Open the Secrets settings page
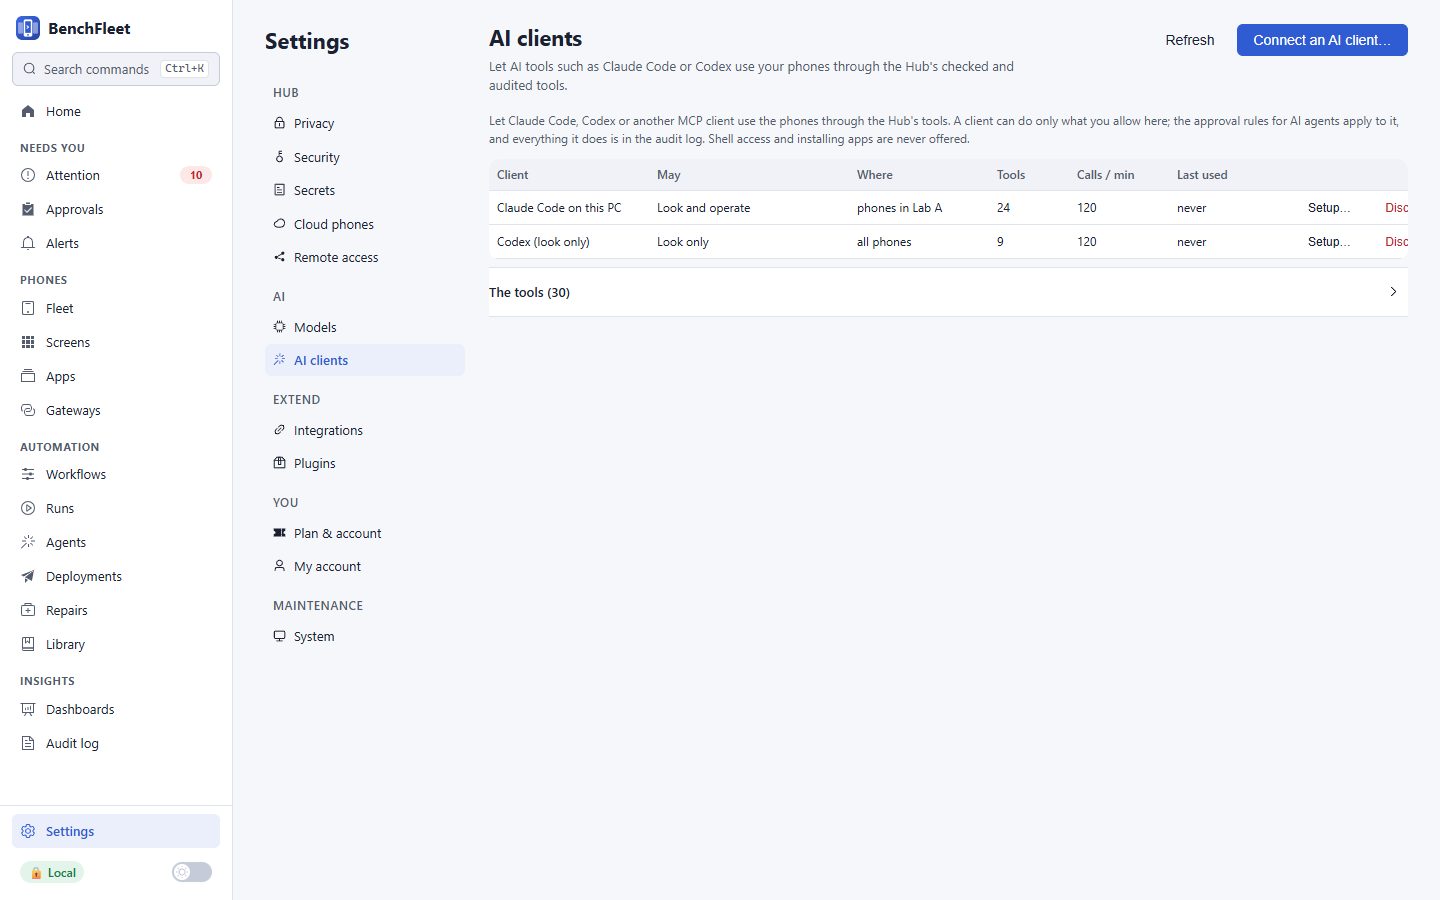Image resolution: width=1440 pixels, height=900 pixels. (x=365, y=190)
